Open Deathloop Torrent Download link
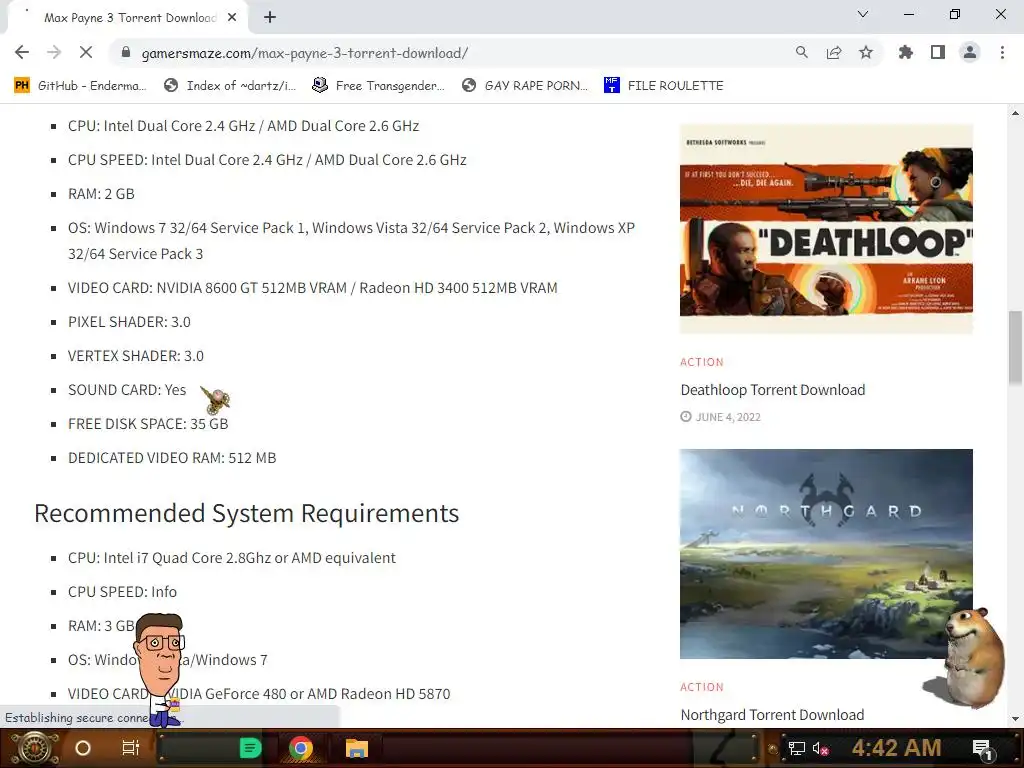Screen dimensions: 1024x768 773,390
